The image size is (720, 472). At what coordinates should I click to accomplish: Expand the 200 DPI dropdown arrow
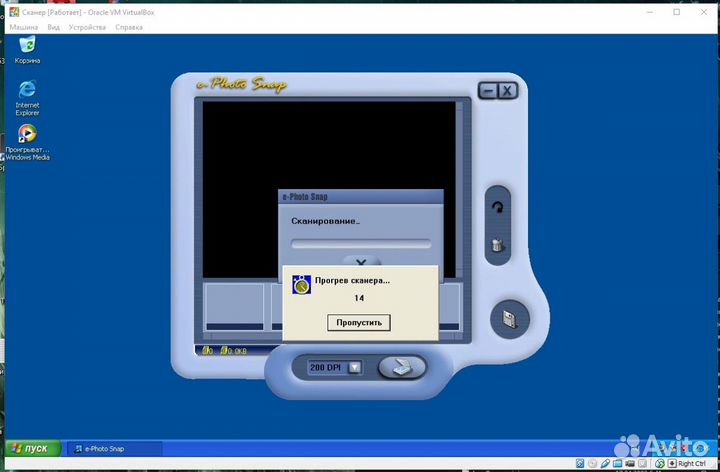click(x=354, y=368)
